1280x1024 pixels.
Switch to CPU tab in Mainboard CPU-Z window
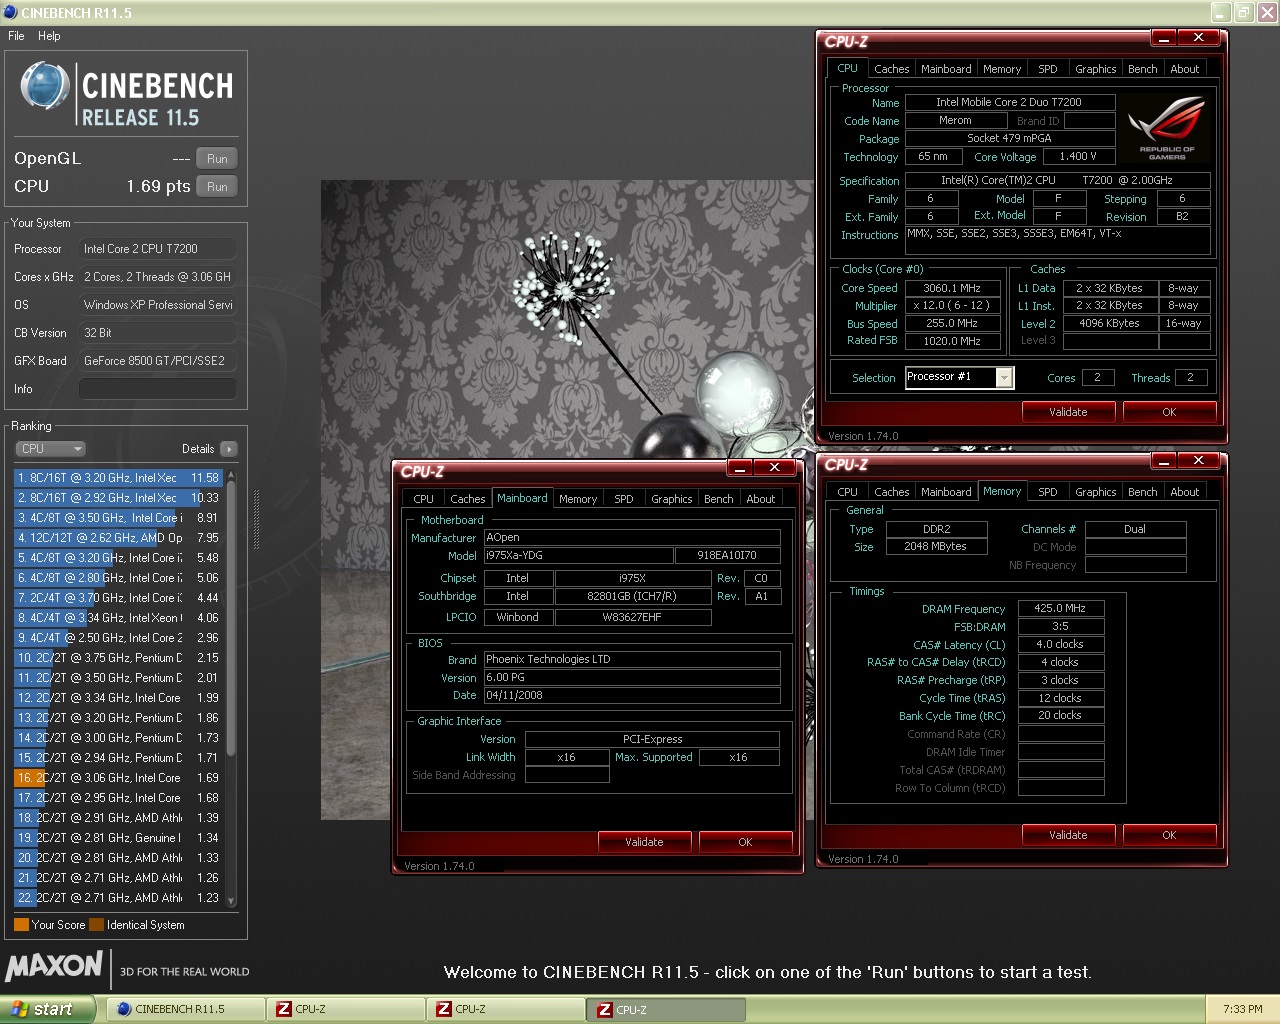tap(423, 499)
